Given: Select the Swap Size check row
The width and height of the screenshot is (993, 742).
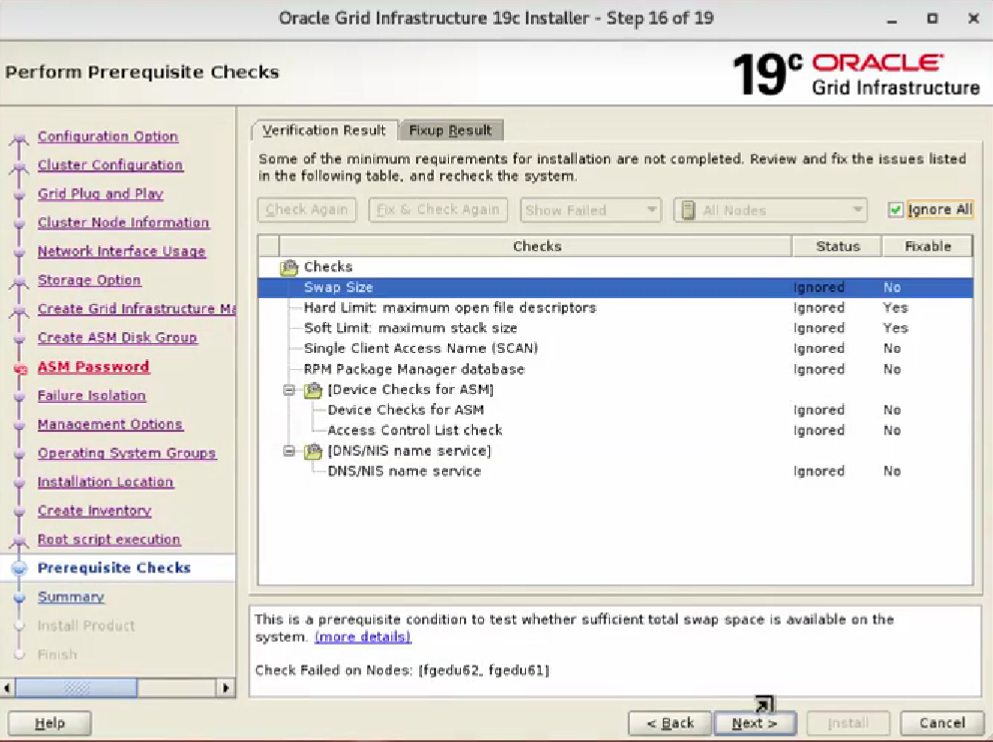Looking at the screenshot, I should [x=615, y=287].
